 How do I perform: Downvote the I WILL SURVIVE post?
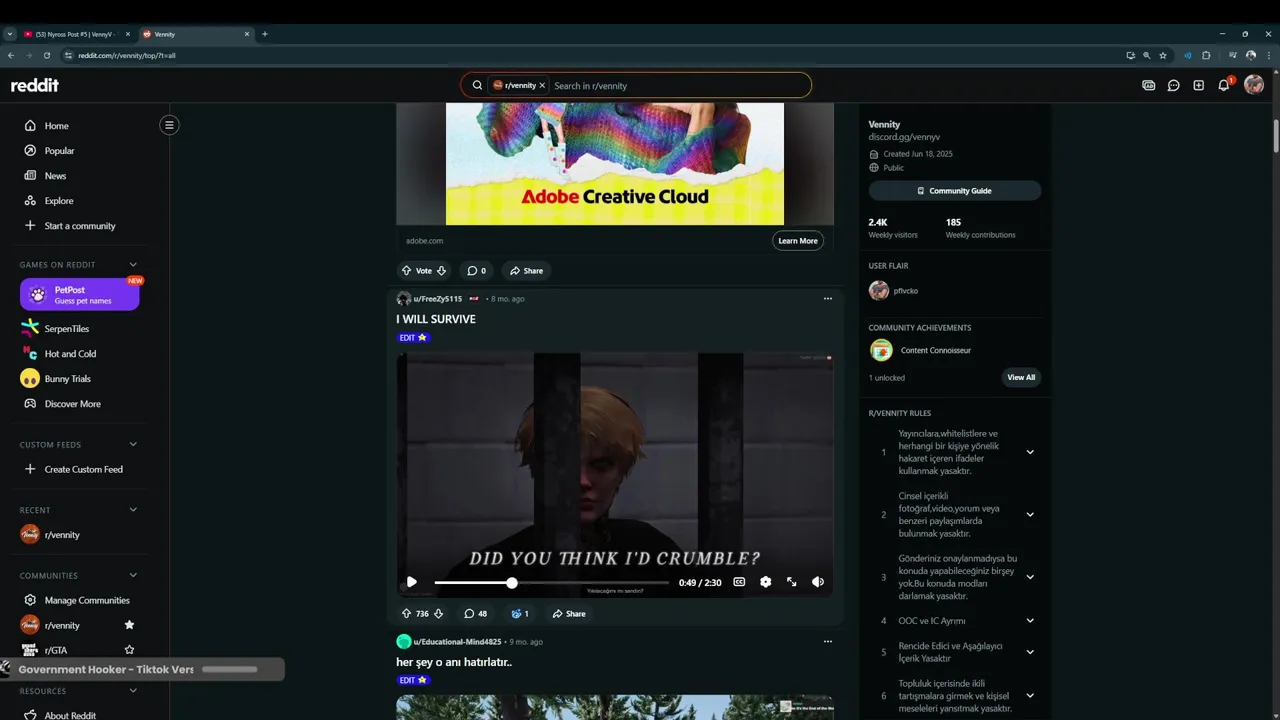(438, 613)
